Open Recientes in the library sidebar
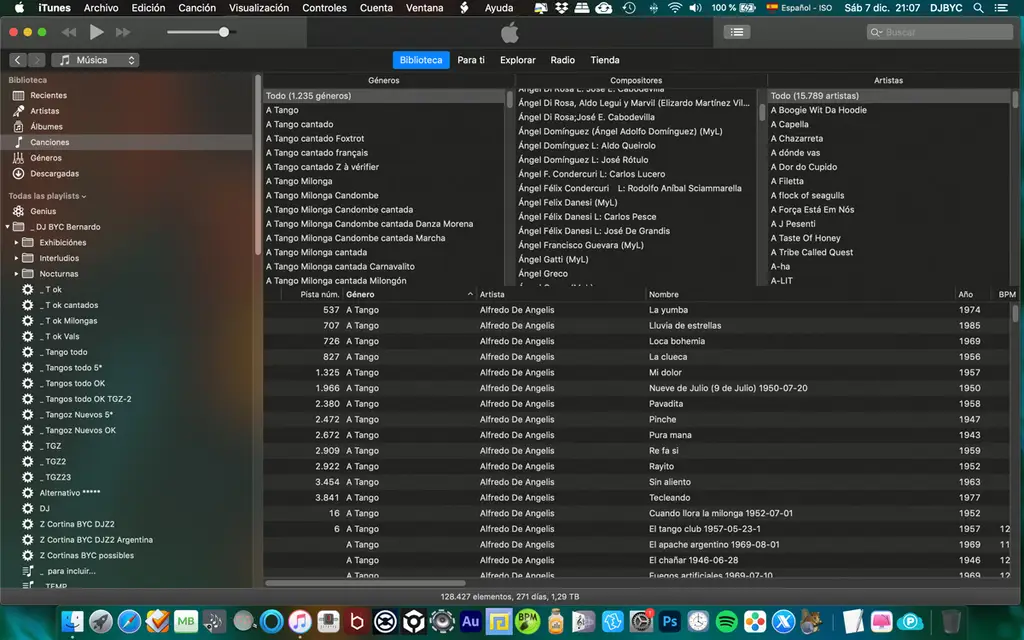Viewport: 1024px width, 640px height. coord(48,95)
